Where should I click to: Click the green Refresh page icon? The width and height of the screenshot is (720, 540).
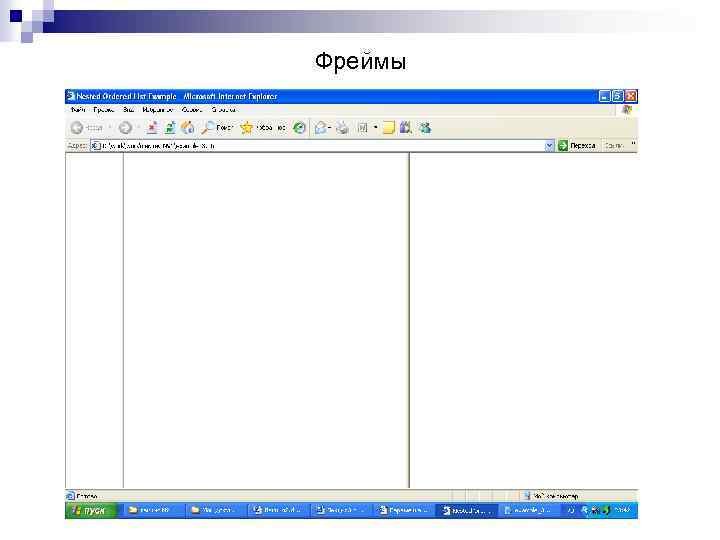(x=170, y=128)
